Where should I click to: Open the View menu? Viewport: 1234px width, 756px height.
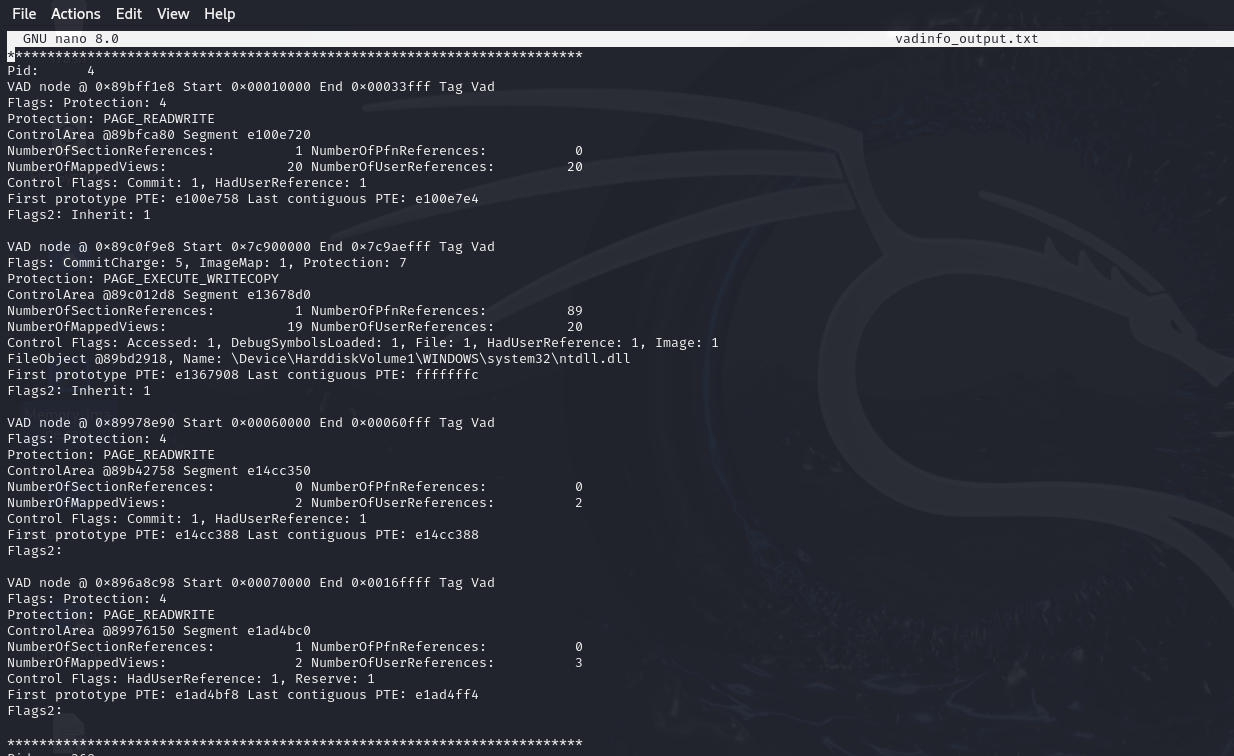click(x=172, y=13)
